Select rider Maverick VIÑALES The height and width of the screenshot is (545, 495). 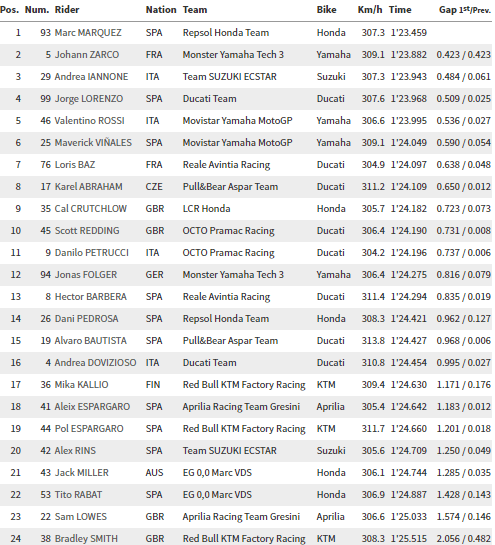pos(93,143)
